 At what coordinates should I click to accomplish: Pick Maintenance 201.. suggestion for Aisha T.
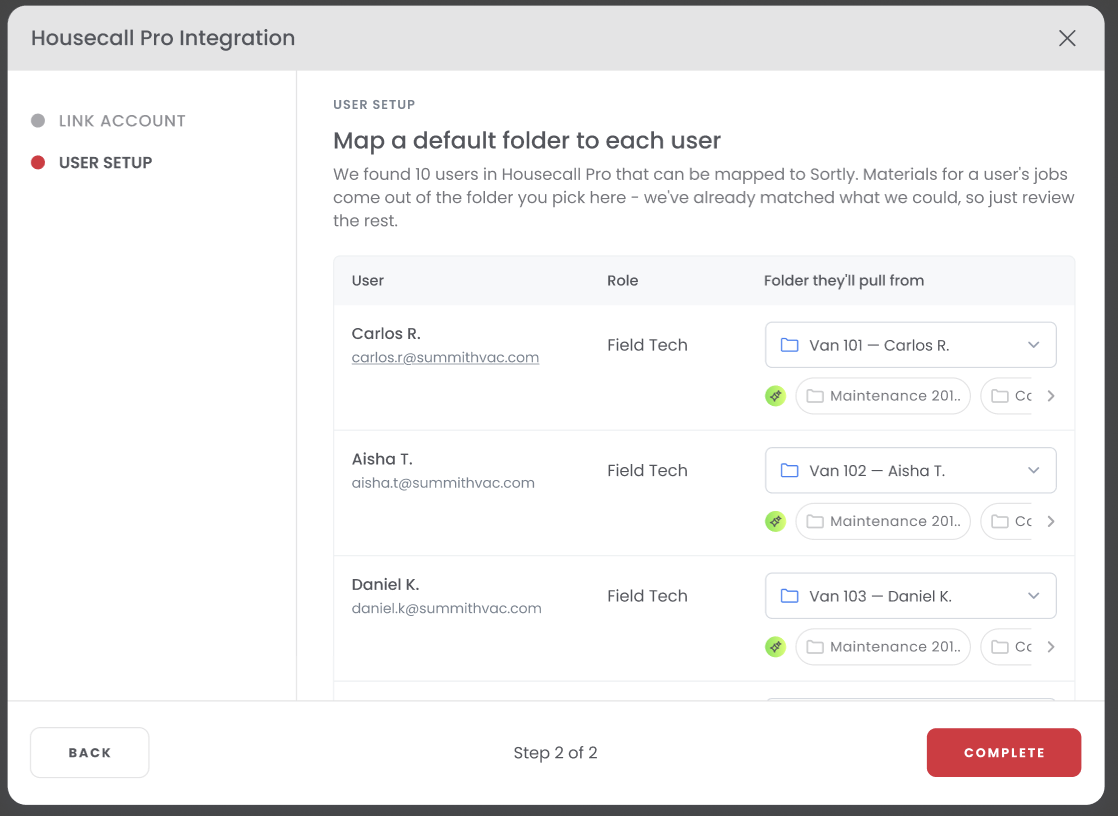[883, 521]
